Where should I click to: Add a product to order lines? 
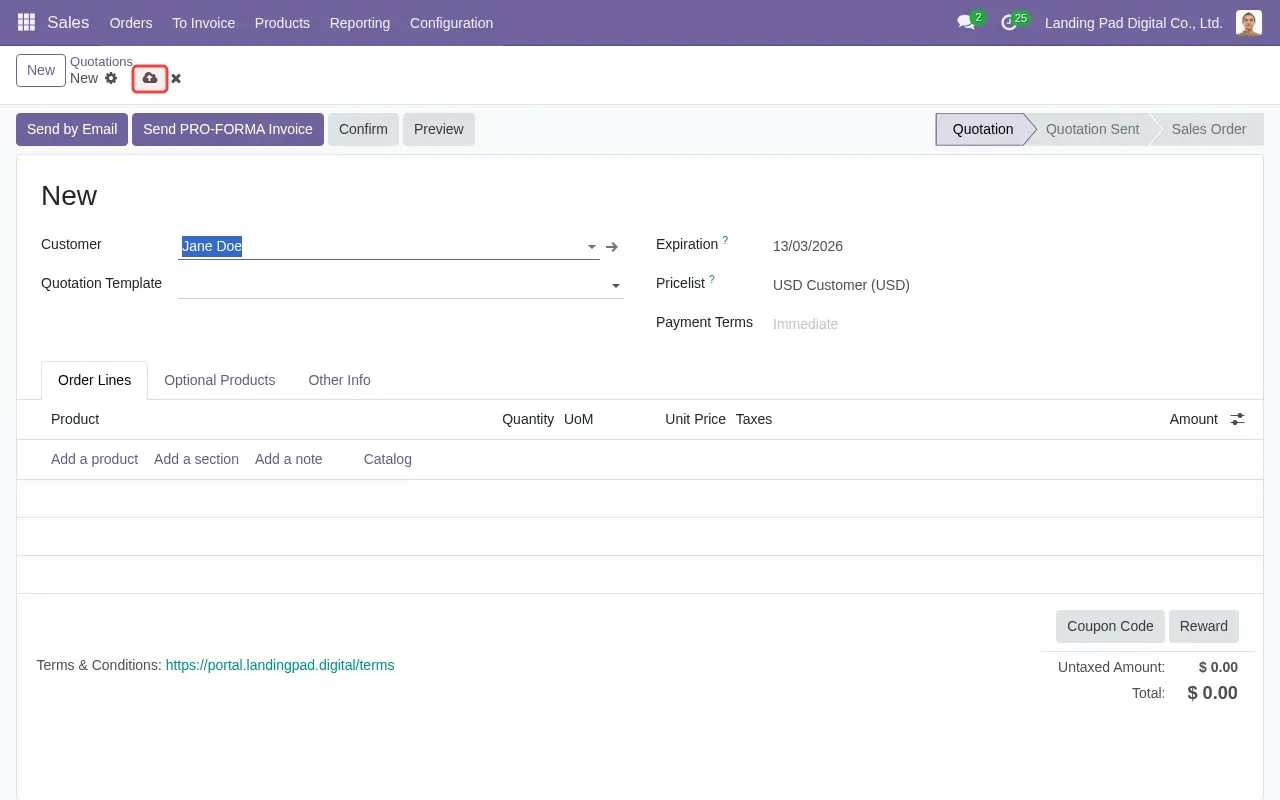pos(94,459)
